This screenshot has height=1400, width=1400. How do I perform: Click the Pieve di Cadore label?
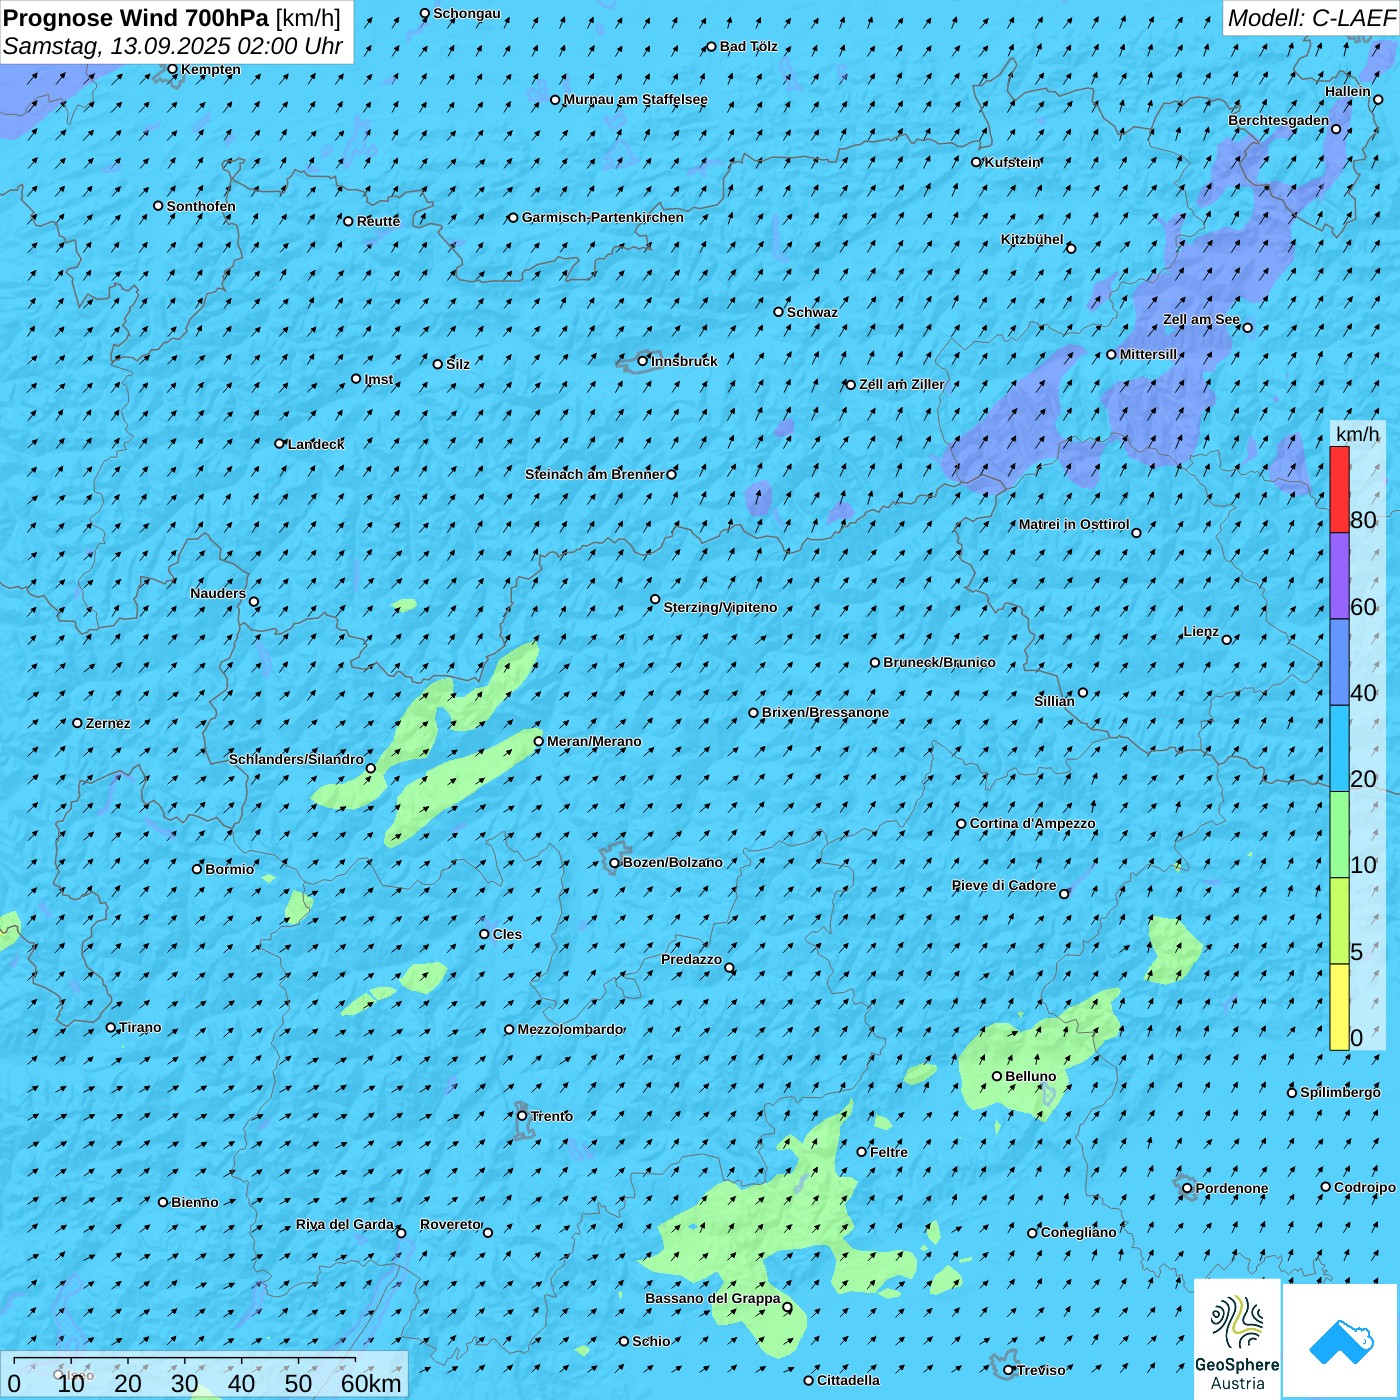pyautogui.click(x=1004, y=885)
